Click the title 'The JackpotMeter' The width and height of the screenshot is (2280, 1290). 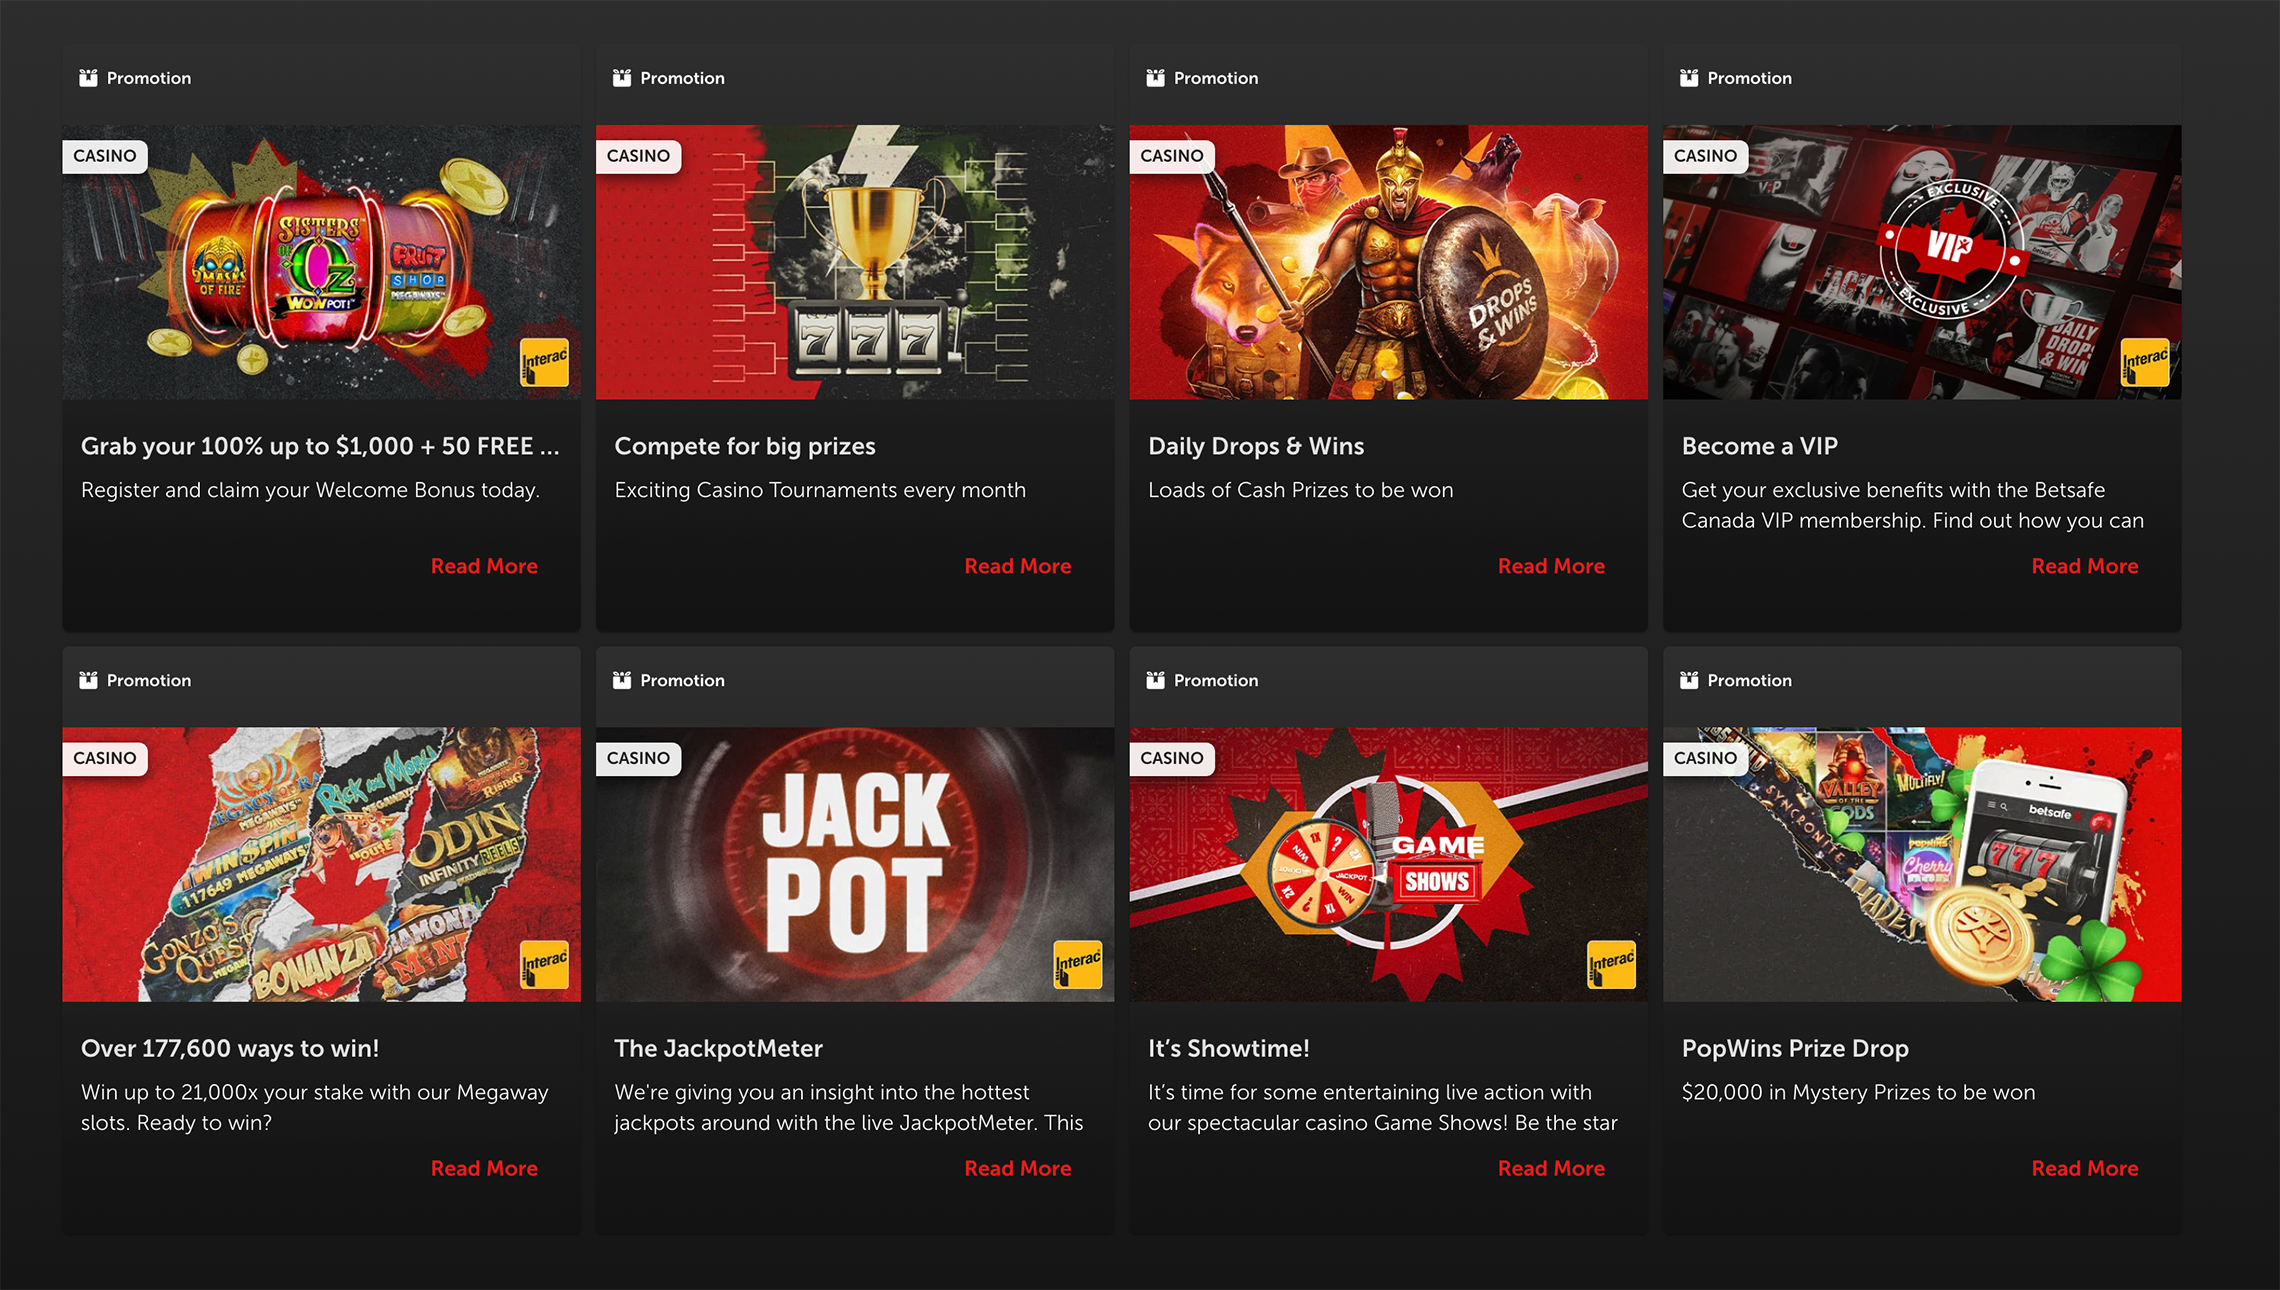click(718, 1048)
